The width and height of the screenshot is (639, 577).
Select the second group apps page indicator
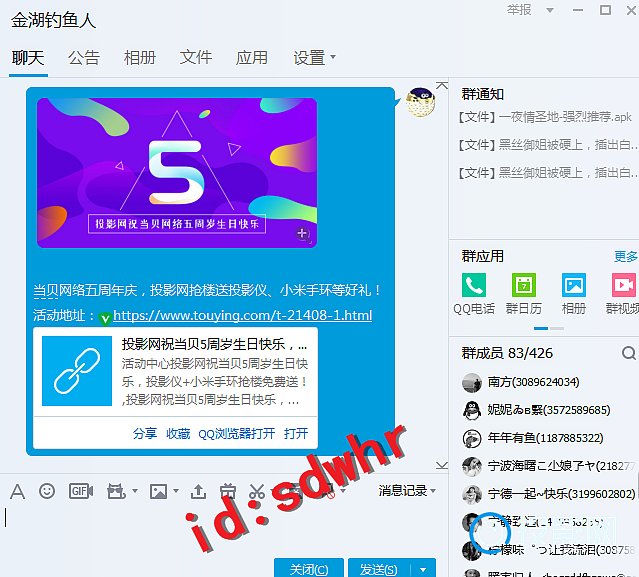[x=557, y=328]
